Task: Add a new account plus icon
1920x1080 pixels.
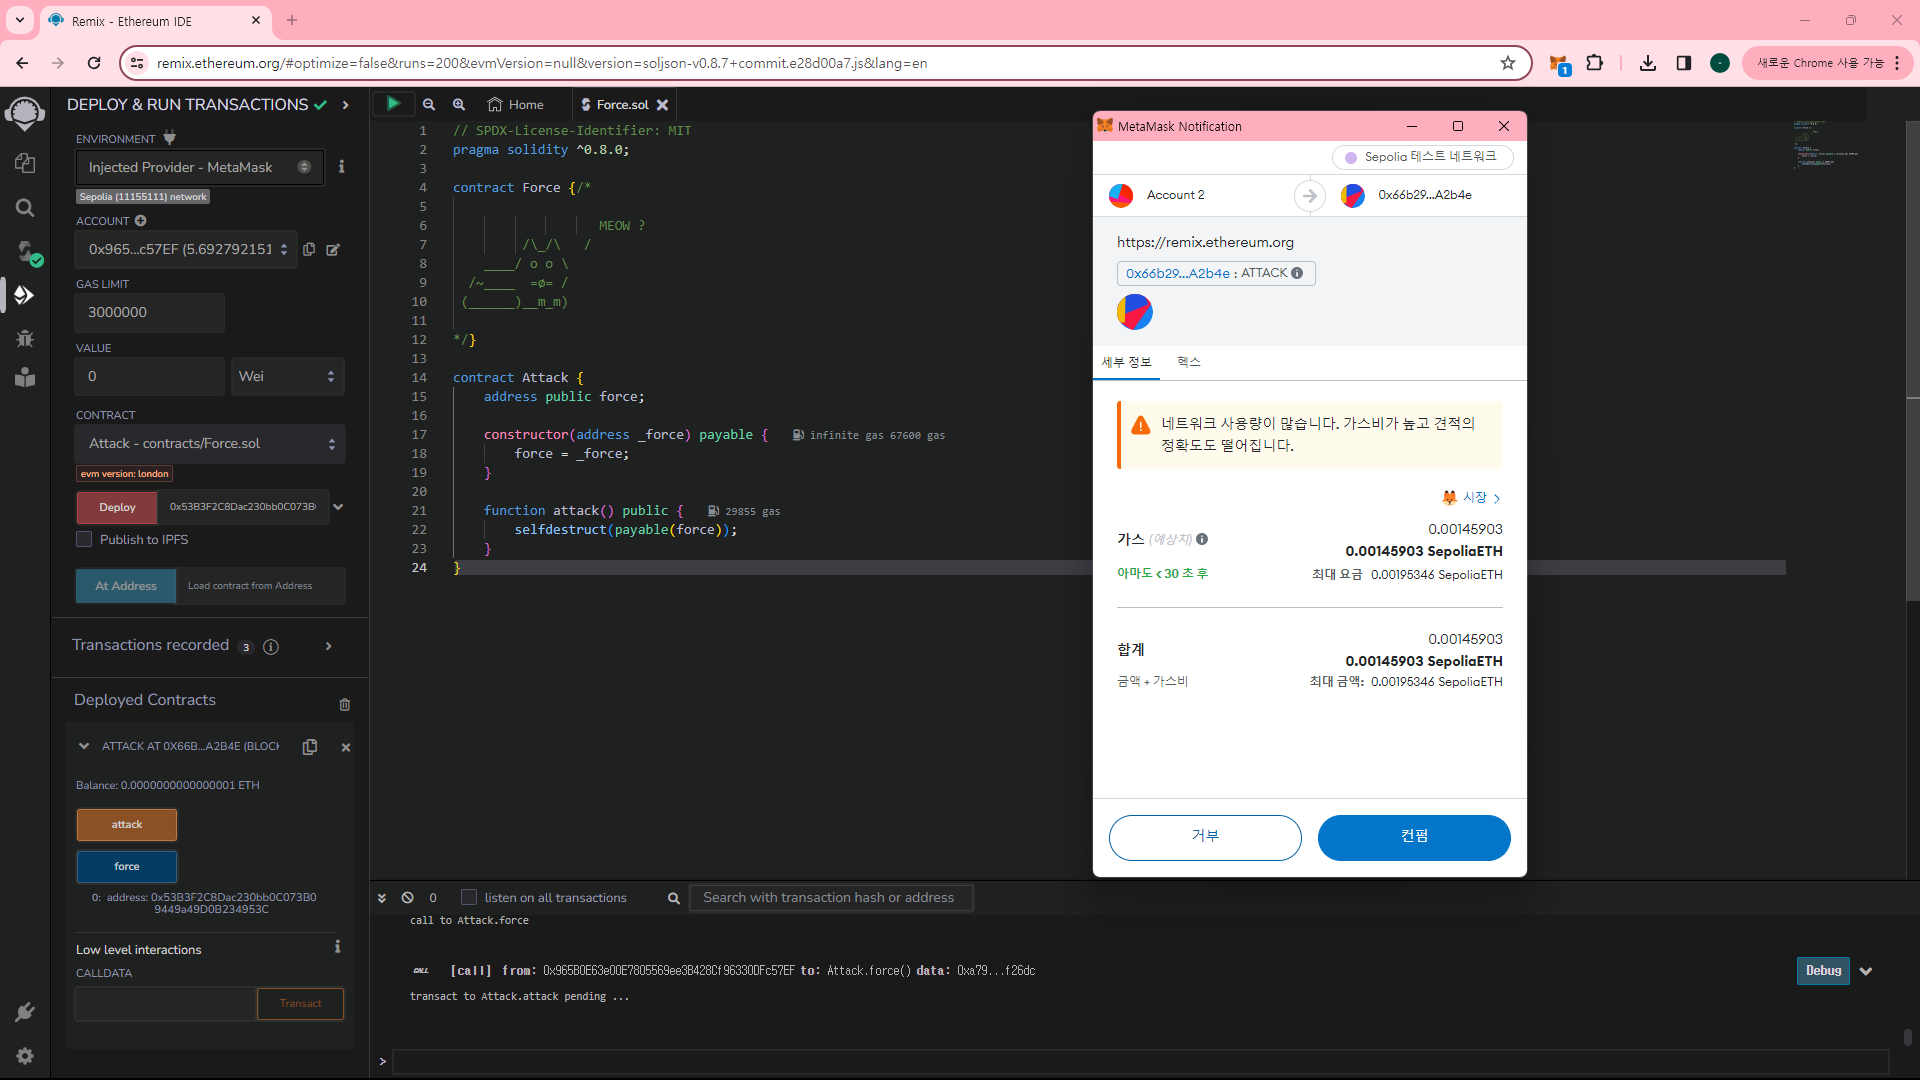Action: tap(141, 221)
